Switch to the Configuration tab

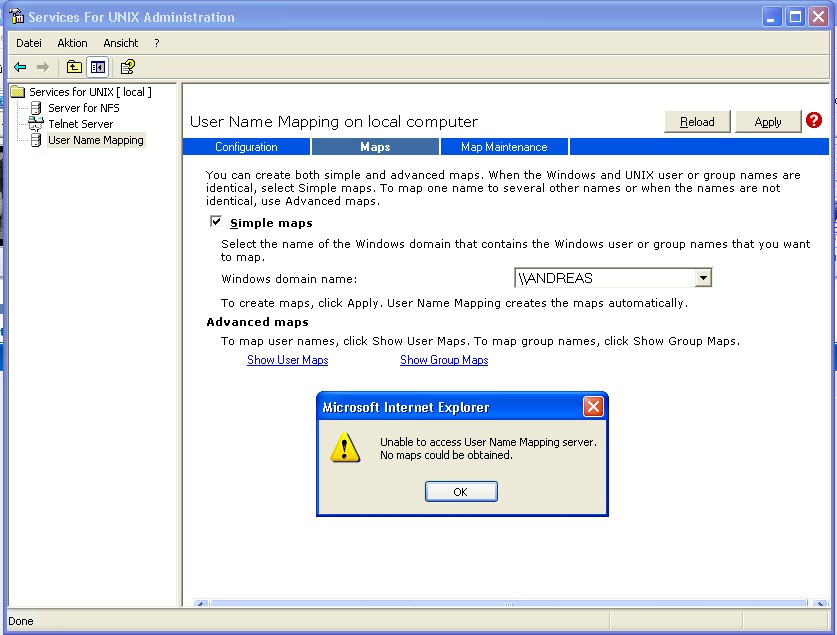247,147
